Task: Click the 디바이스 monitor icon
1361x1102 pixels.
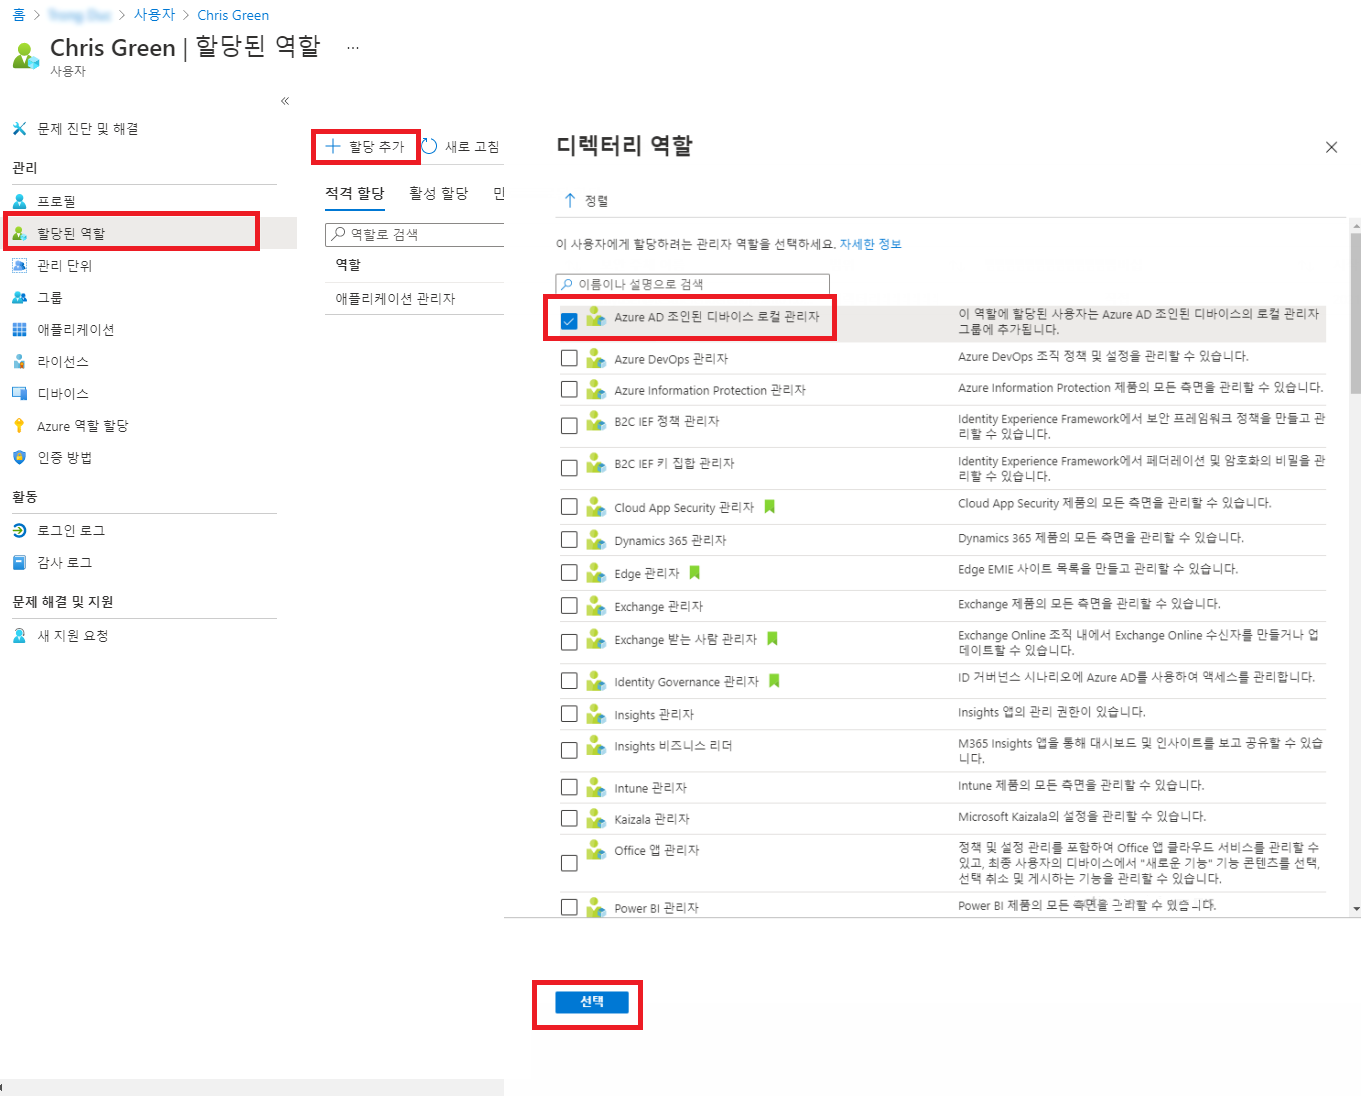Action: [x=19, y=393]
